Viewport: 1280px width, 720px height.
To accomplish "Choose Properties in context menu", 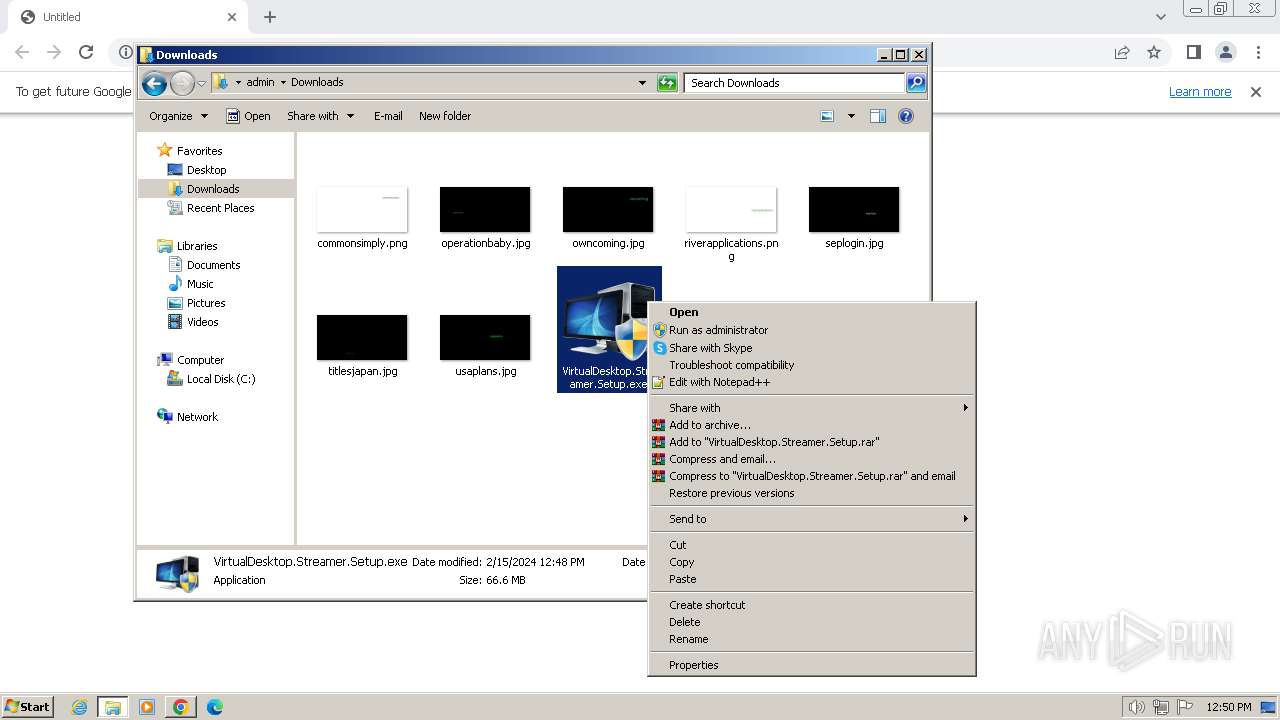I will click(812, 665).
